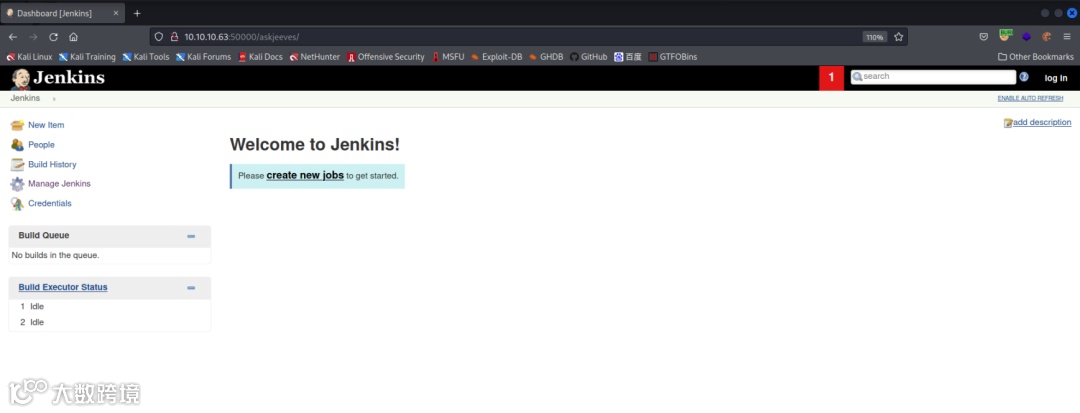Click the add description notepad icon
The image size is (1080, 413).
click(x=1008, y=123)
